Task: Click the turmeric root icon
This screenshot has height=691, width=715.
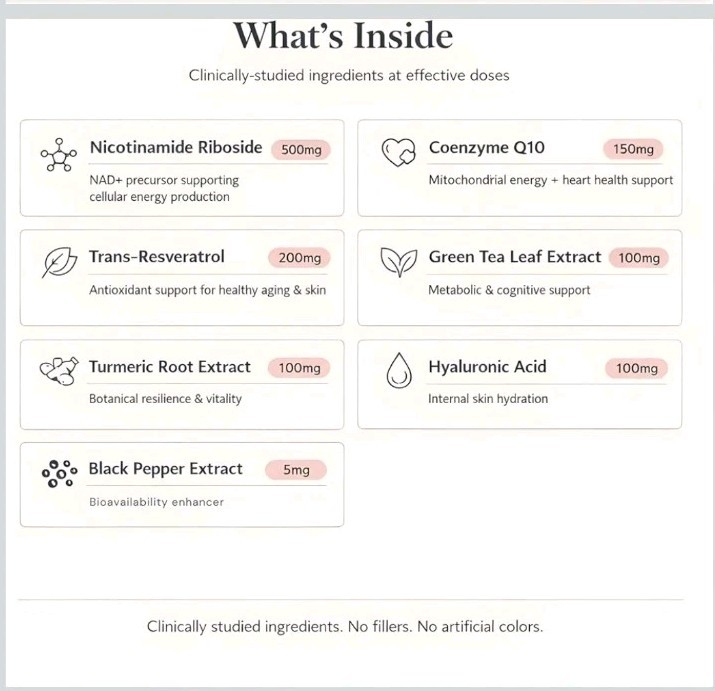Action: [x=59, y=371]
